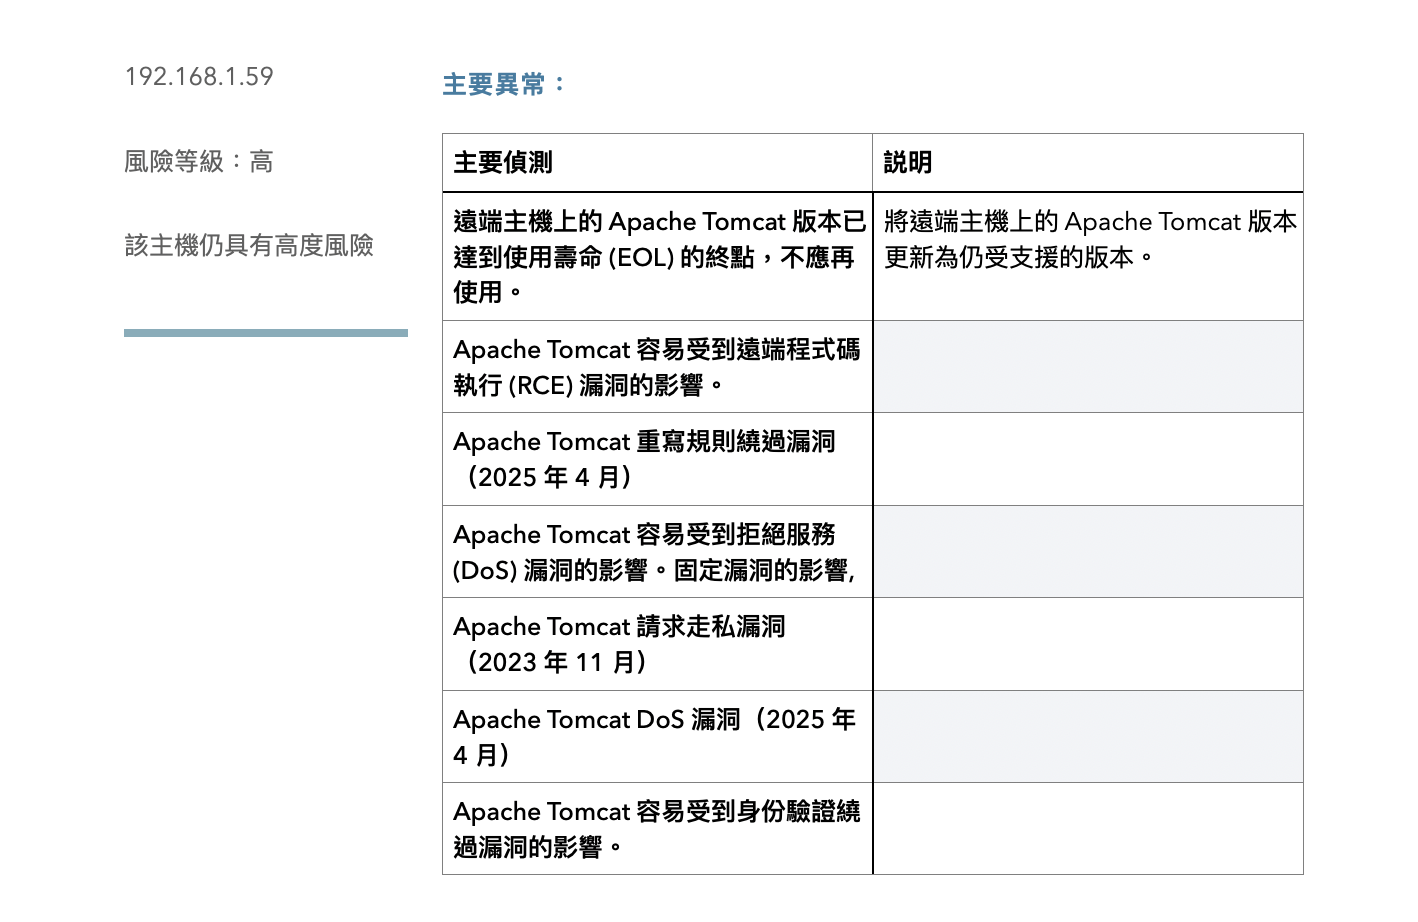Image resolution: width=1418 pixels, height=922 pixels.
Task: Select the 風險等級：高 risk level line
Action: (x=199, y=162)
